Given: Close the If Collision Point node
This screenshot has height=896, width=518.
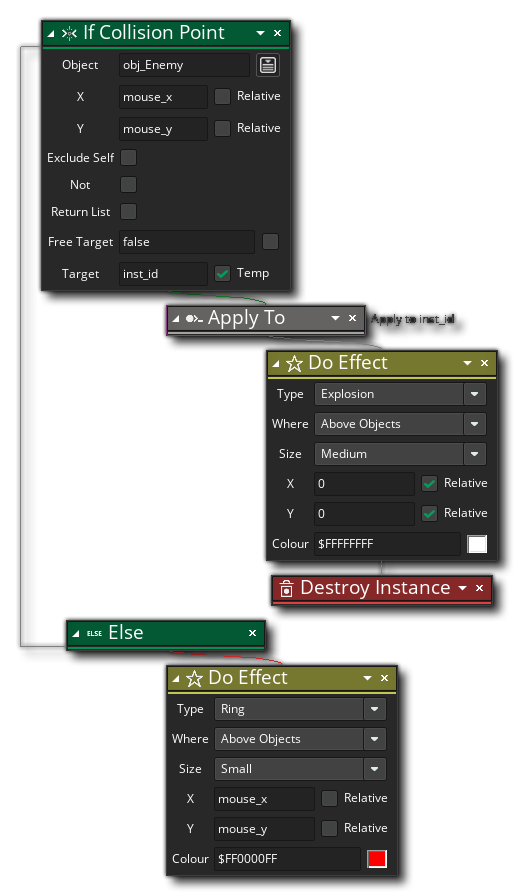Looking at the screenshot, I should point(277,33).
